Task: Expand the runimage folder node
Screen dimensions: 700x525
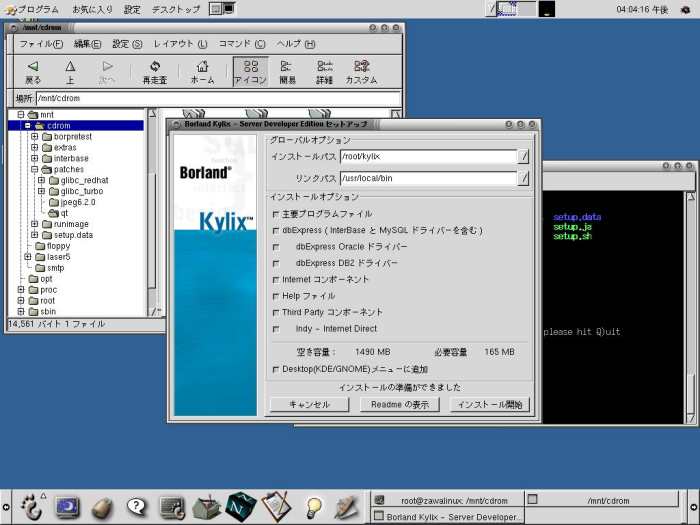Action: point(34,224)
